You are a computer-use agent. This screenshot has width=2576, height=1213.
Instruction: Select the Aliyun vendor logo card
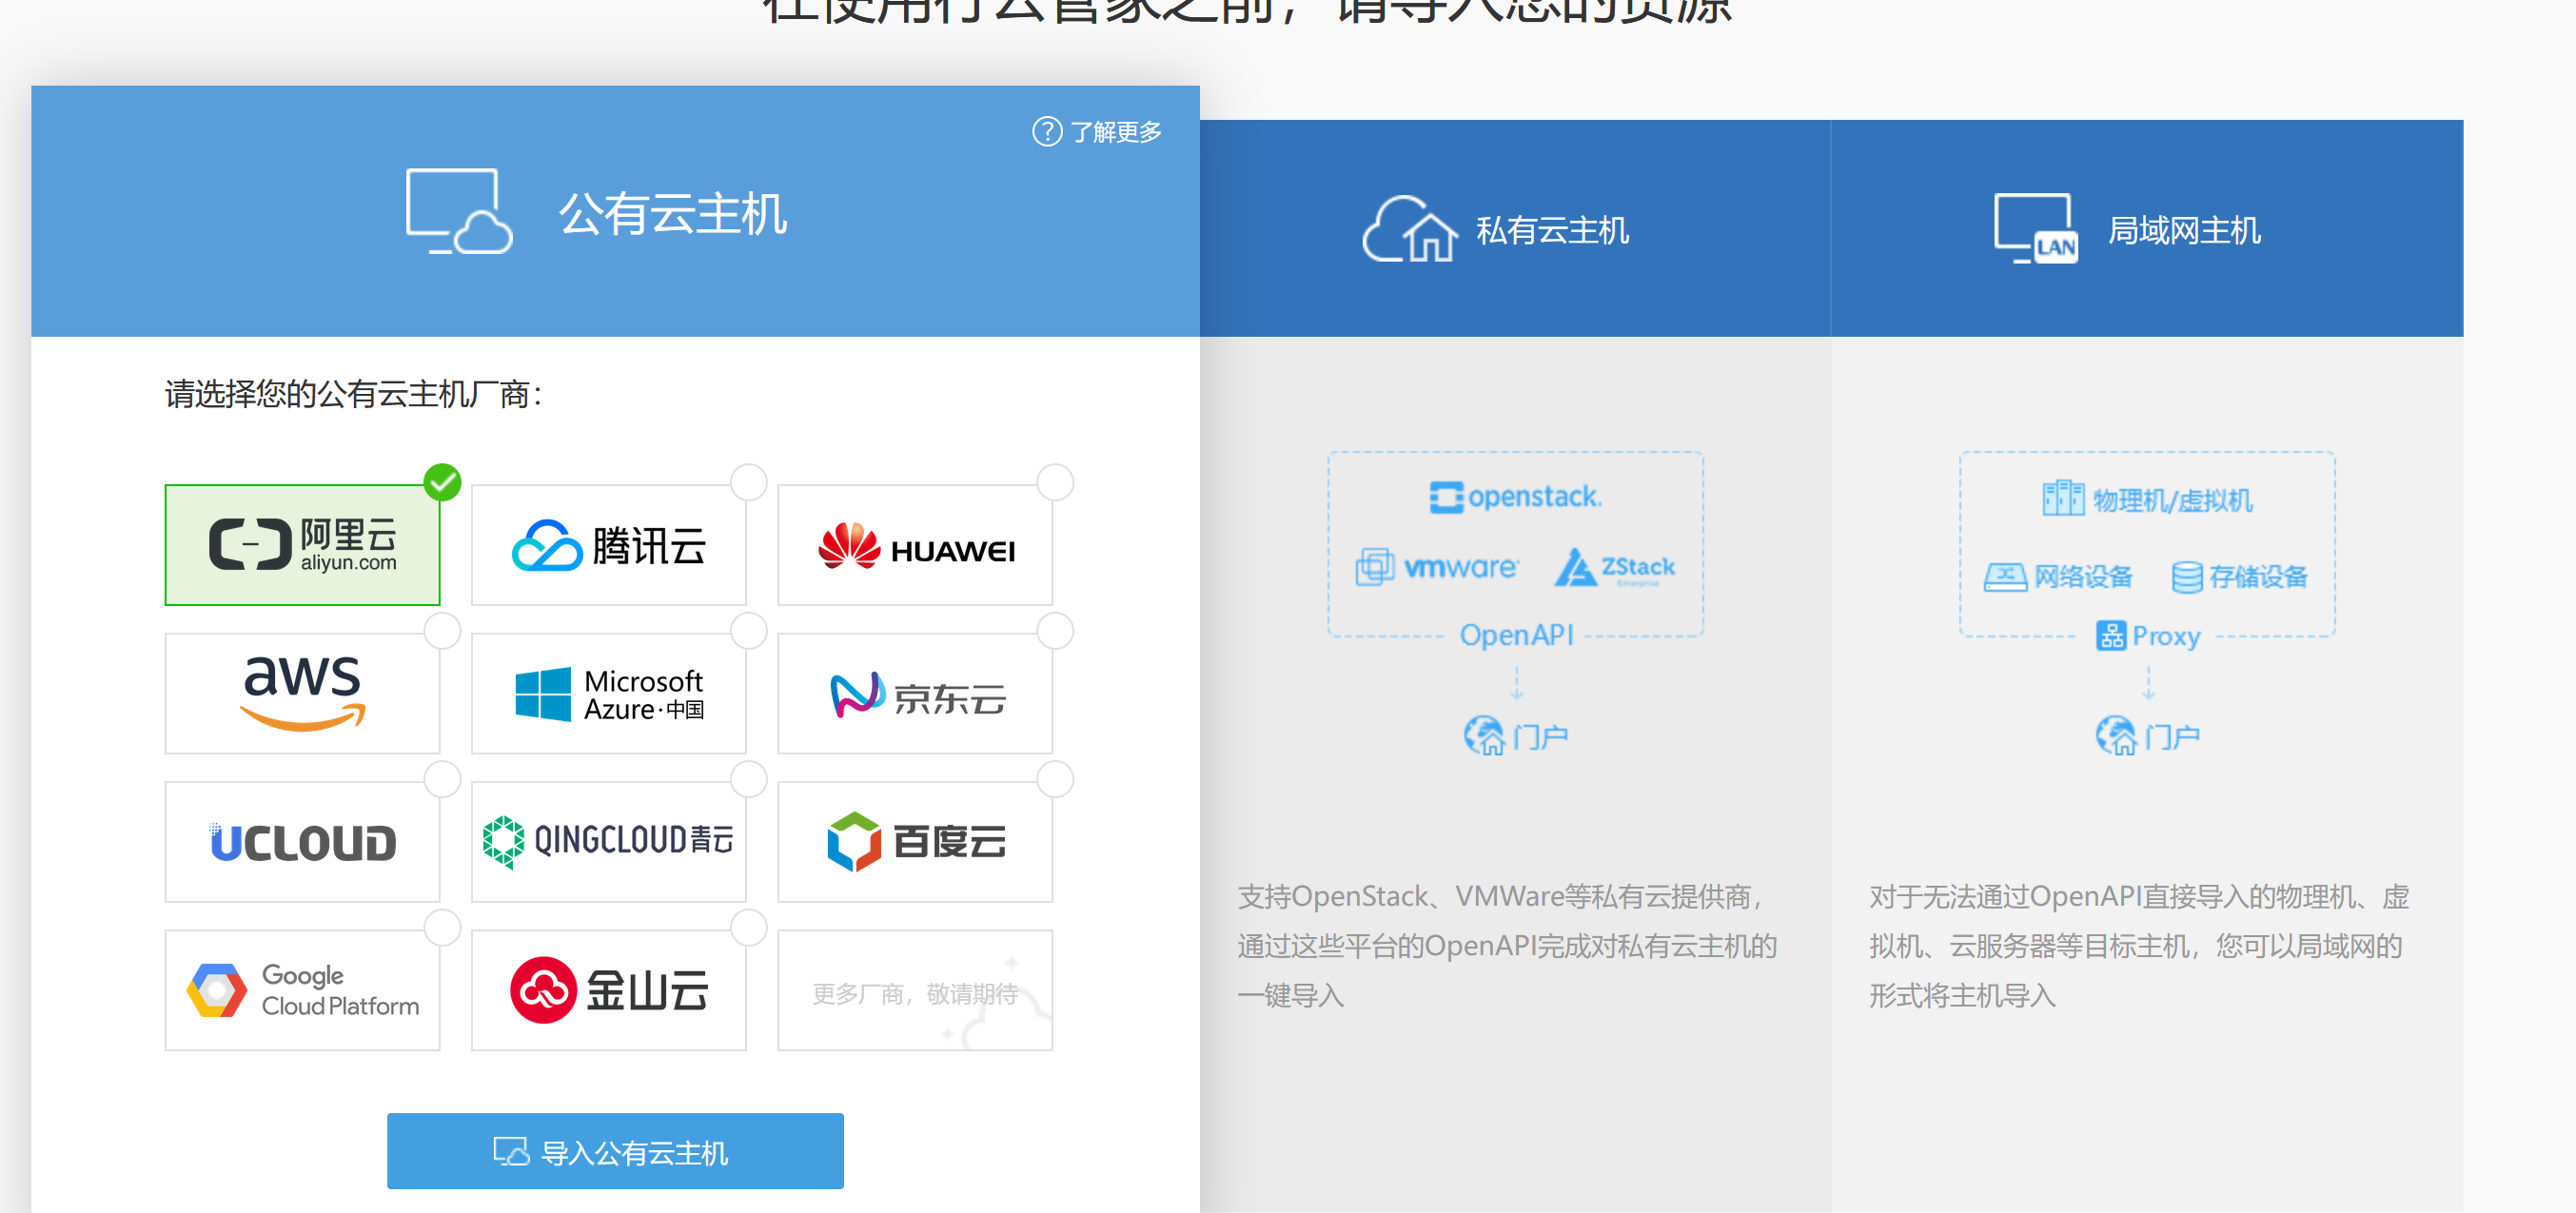click(302, 545)
